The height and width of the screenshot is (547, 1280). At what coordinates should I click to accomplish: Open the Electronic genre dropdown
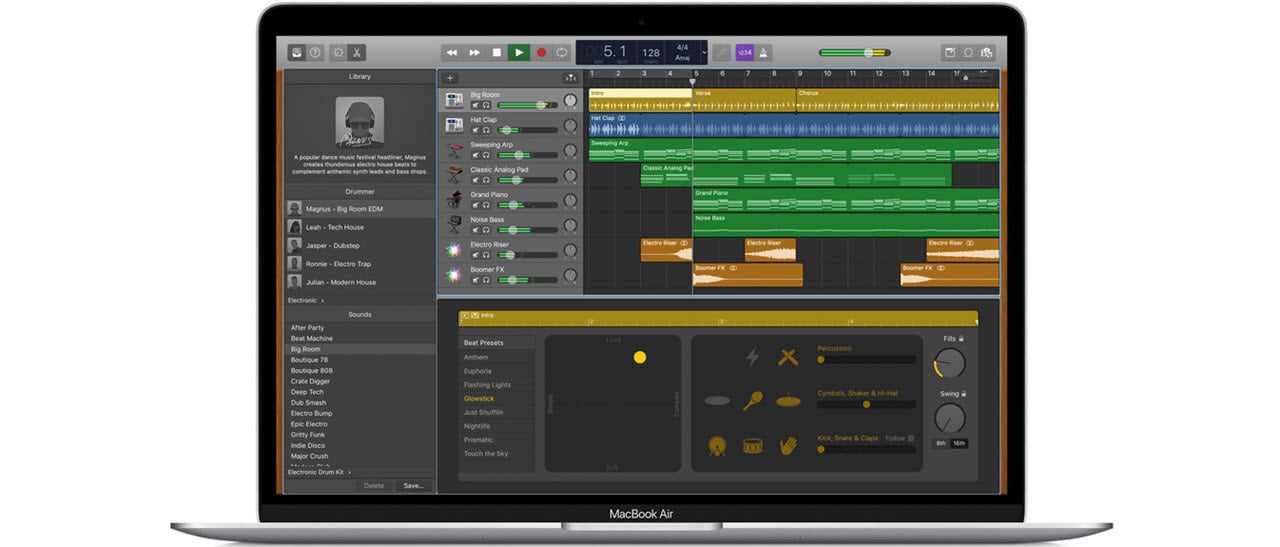pos(307,300)
